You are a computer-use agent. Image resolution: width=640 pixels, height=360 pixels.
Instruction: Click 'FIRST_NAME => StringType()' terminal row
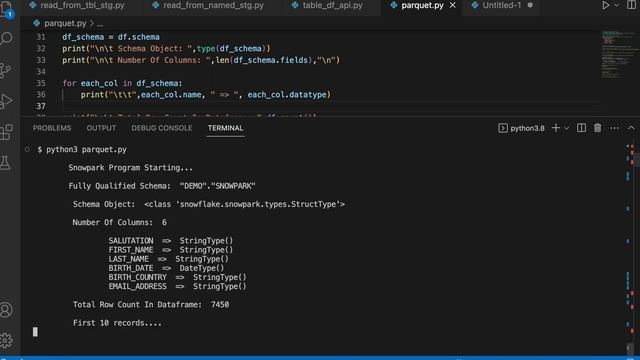[x=171, y=250]
